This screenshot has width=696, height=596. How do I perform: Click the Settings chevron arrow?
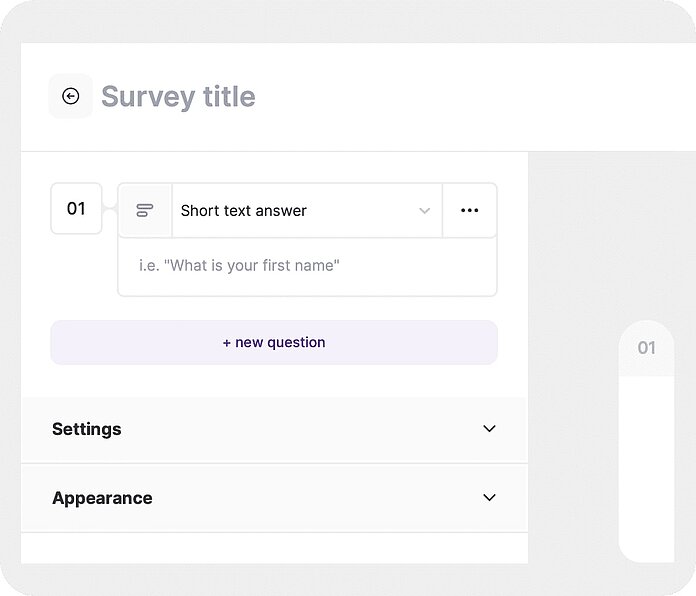pos(489,429)
